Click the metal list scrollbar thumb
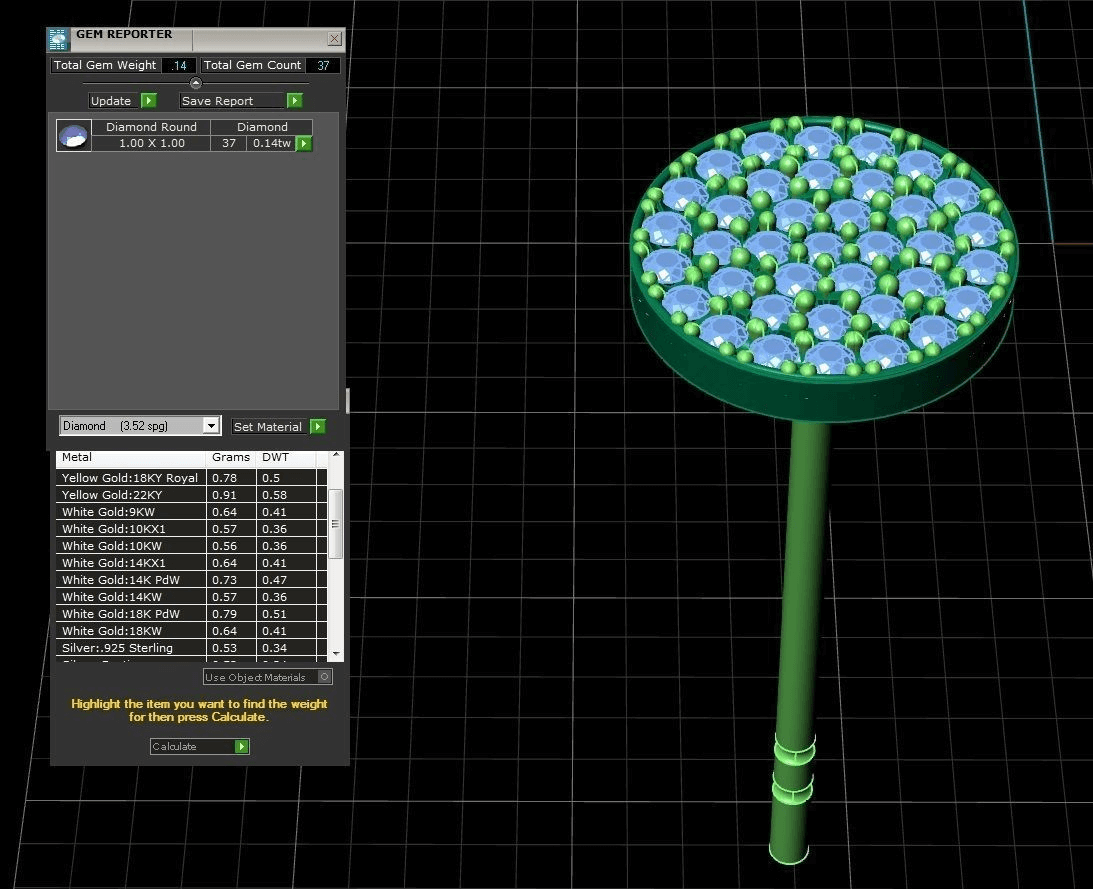The width and height of the screenshot is (1093, 889). 336,523
